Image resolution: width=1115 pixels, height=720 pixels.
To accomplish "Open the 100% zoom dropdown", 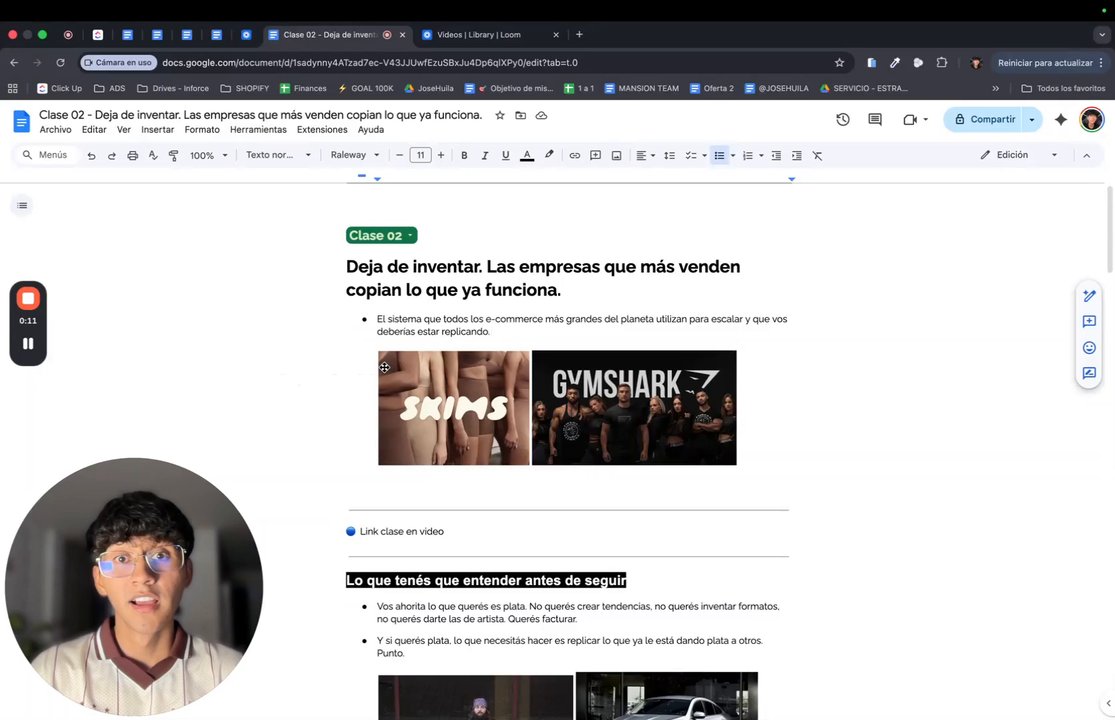I will pyautogui.click(x=208, y=156).
